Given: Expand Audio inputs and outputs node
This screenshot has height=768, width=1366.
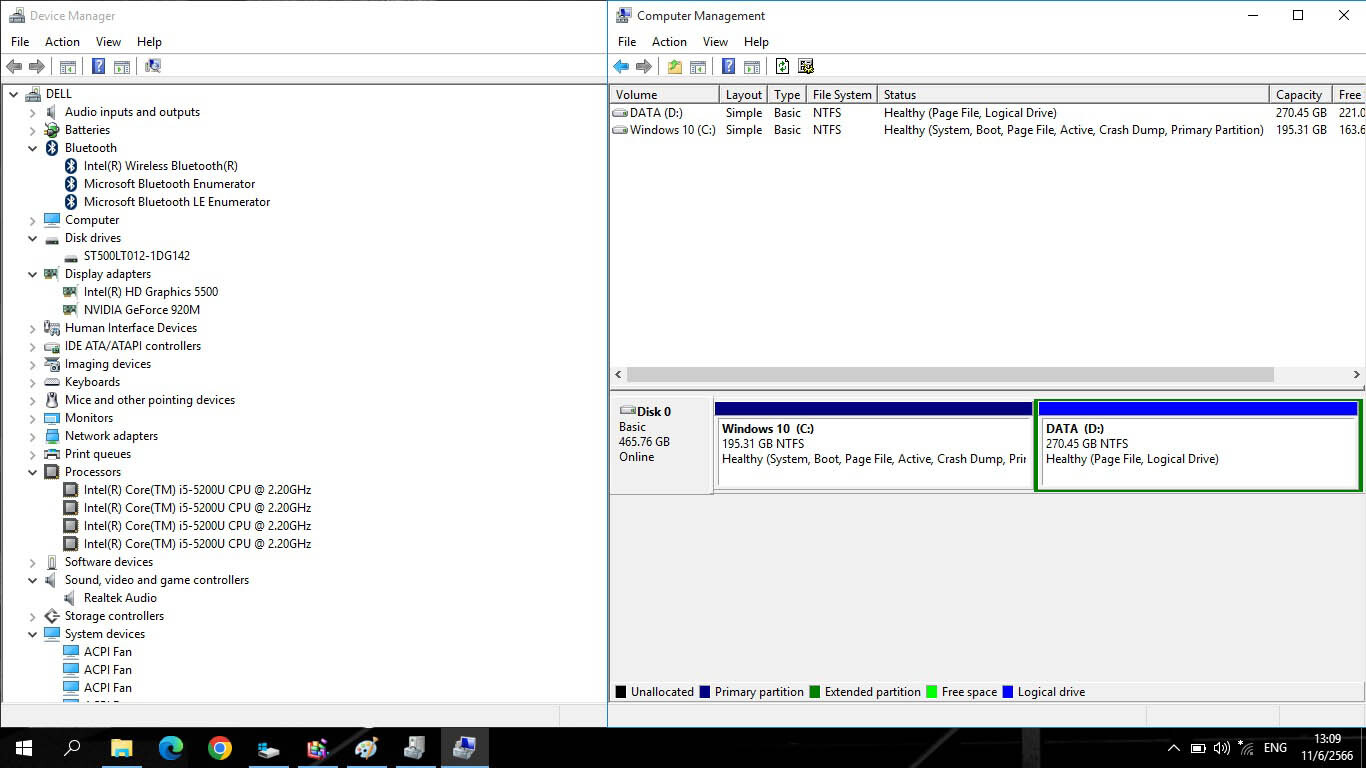Looking at the screenshot, I should coord(32,113).
